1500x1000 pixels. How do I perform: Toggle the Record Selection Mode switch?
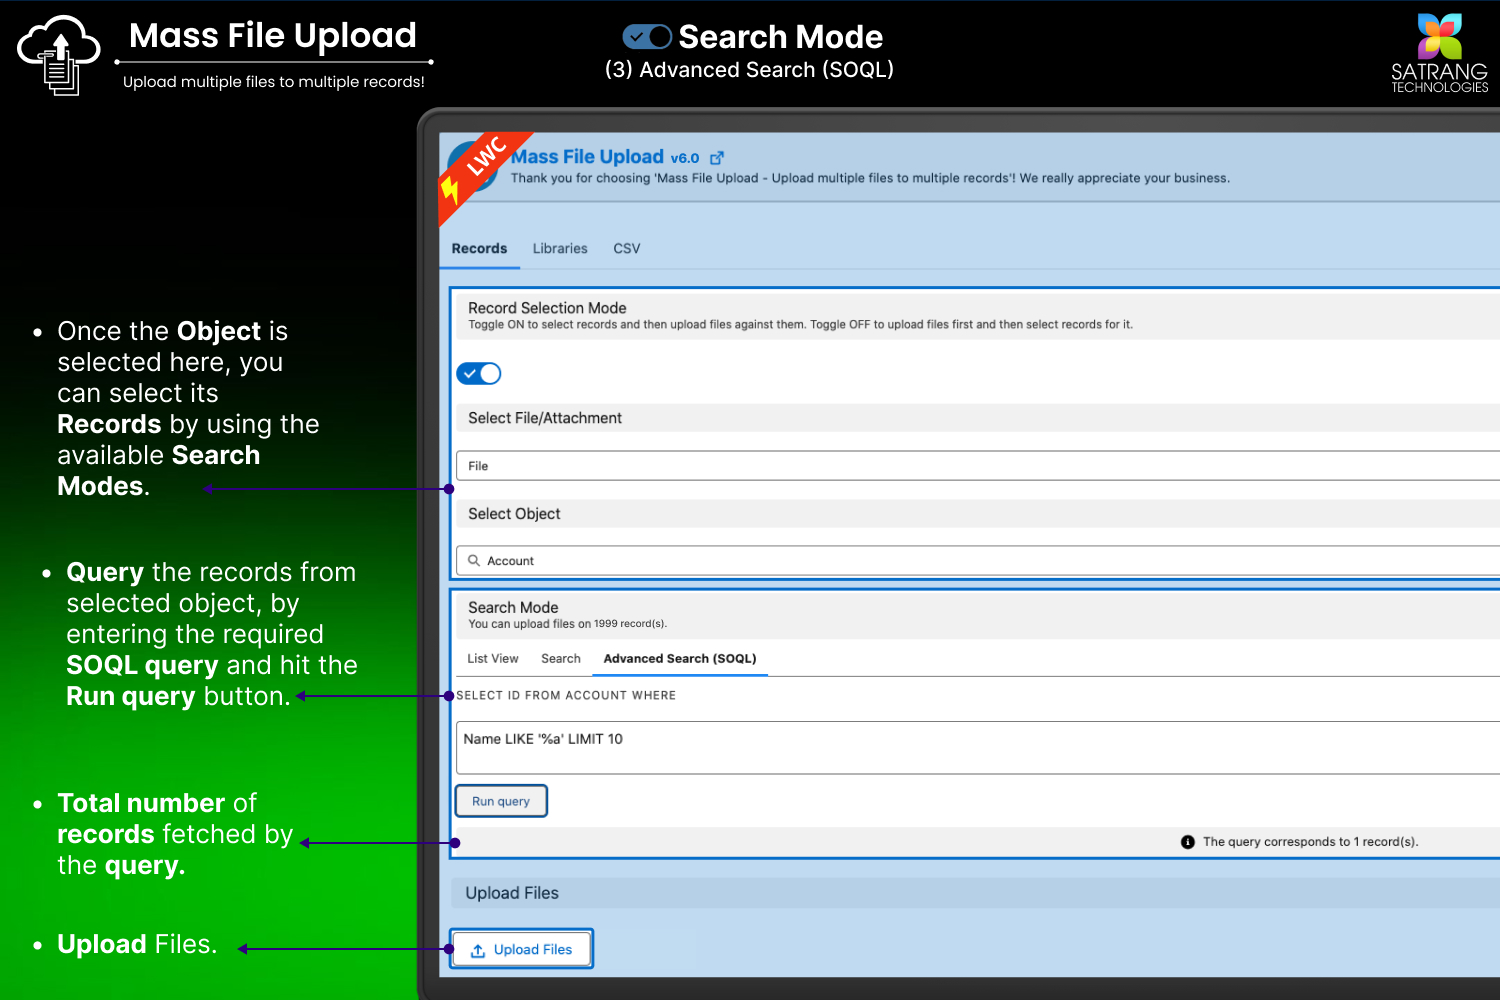click(479, 373)
